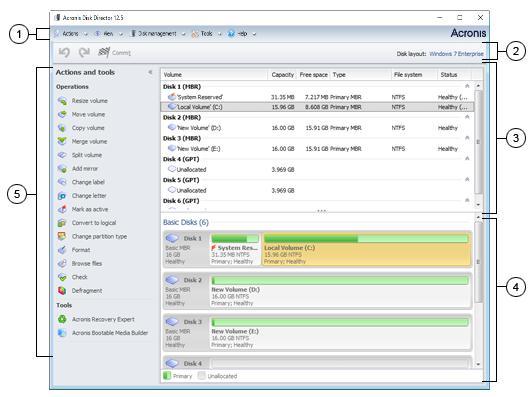Collapse the Disk 3 (MBR) group

pyautogui.click(x=467, y=138)
